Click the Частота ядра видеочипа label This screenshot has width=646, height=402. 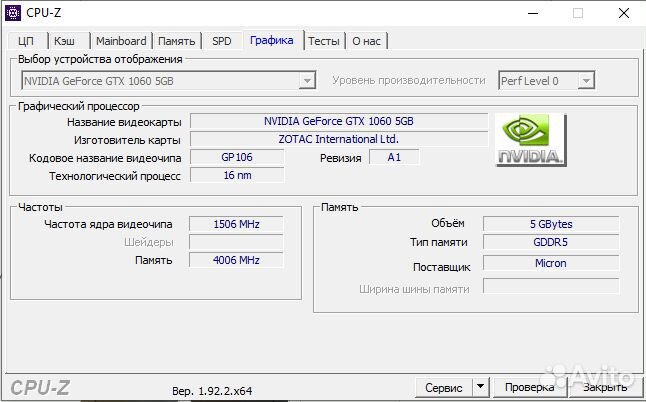coord(108,224)
